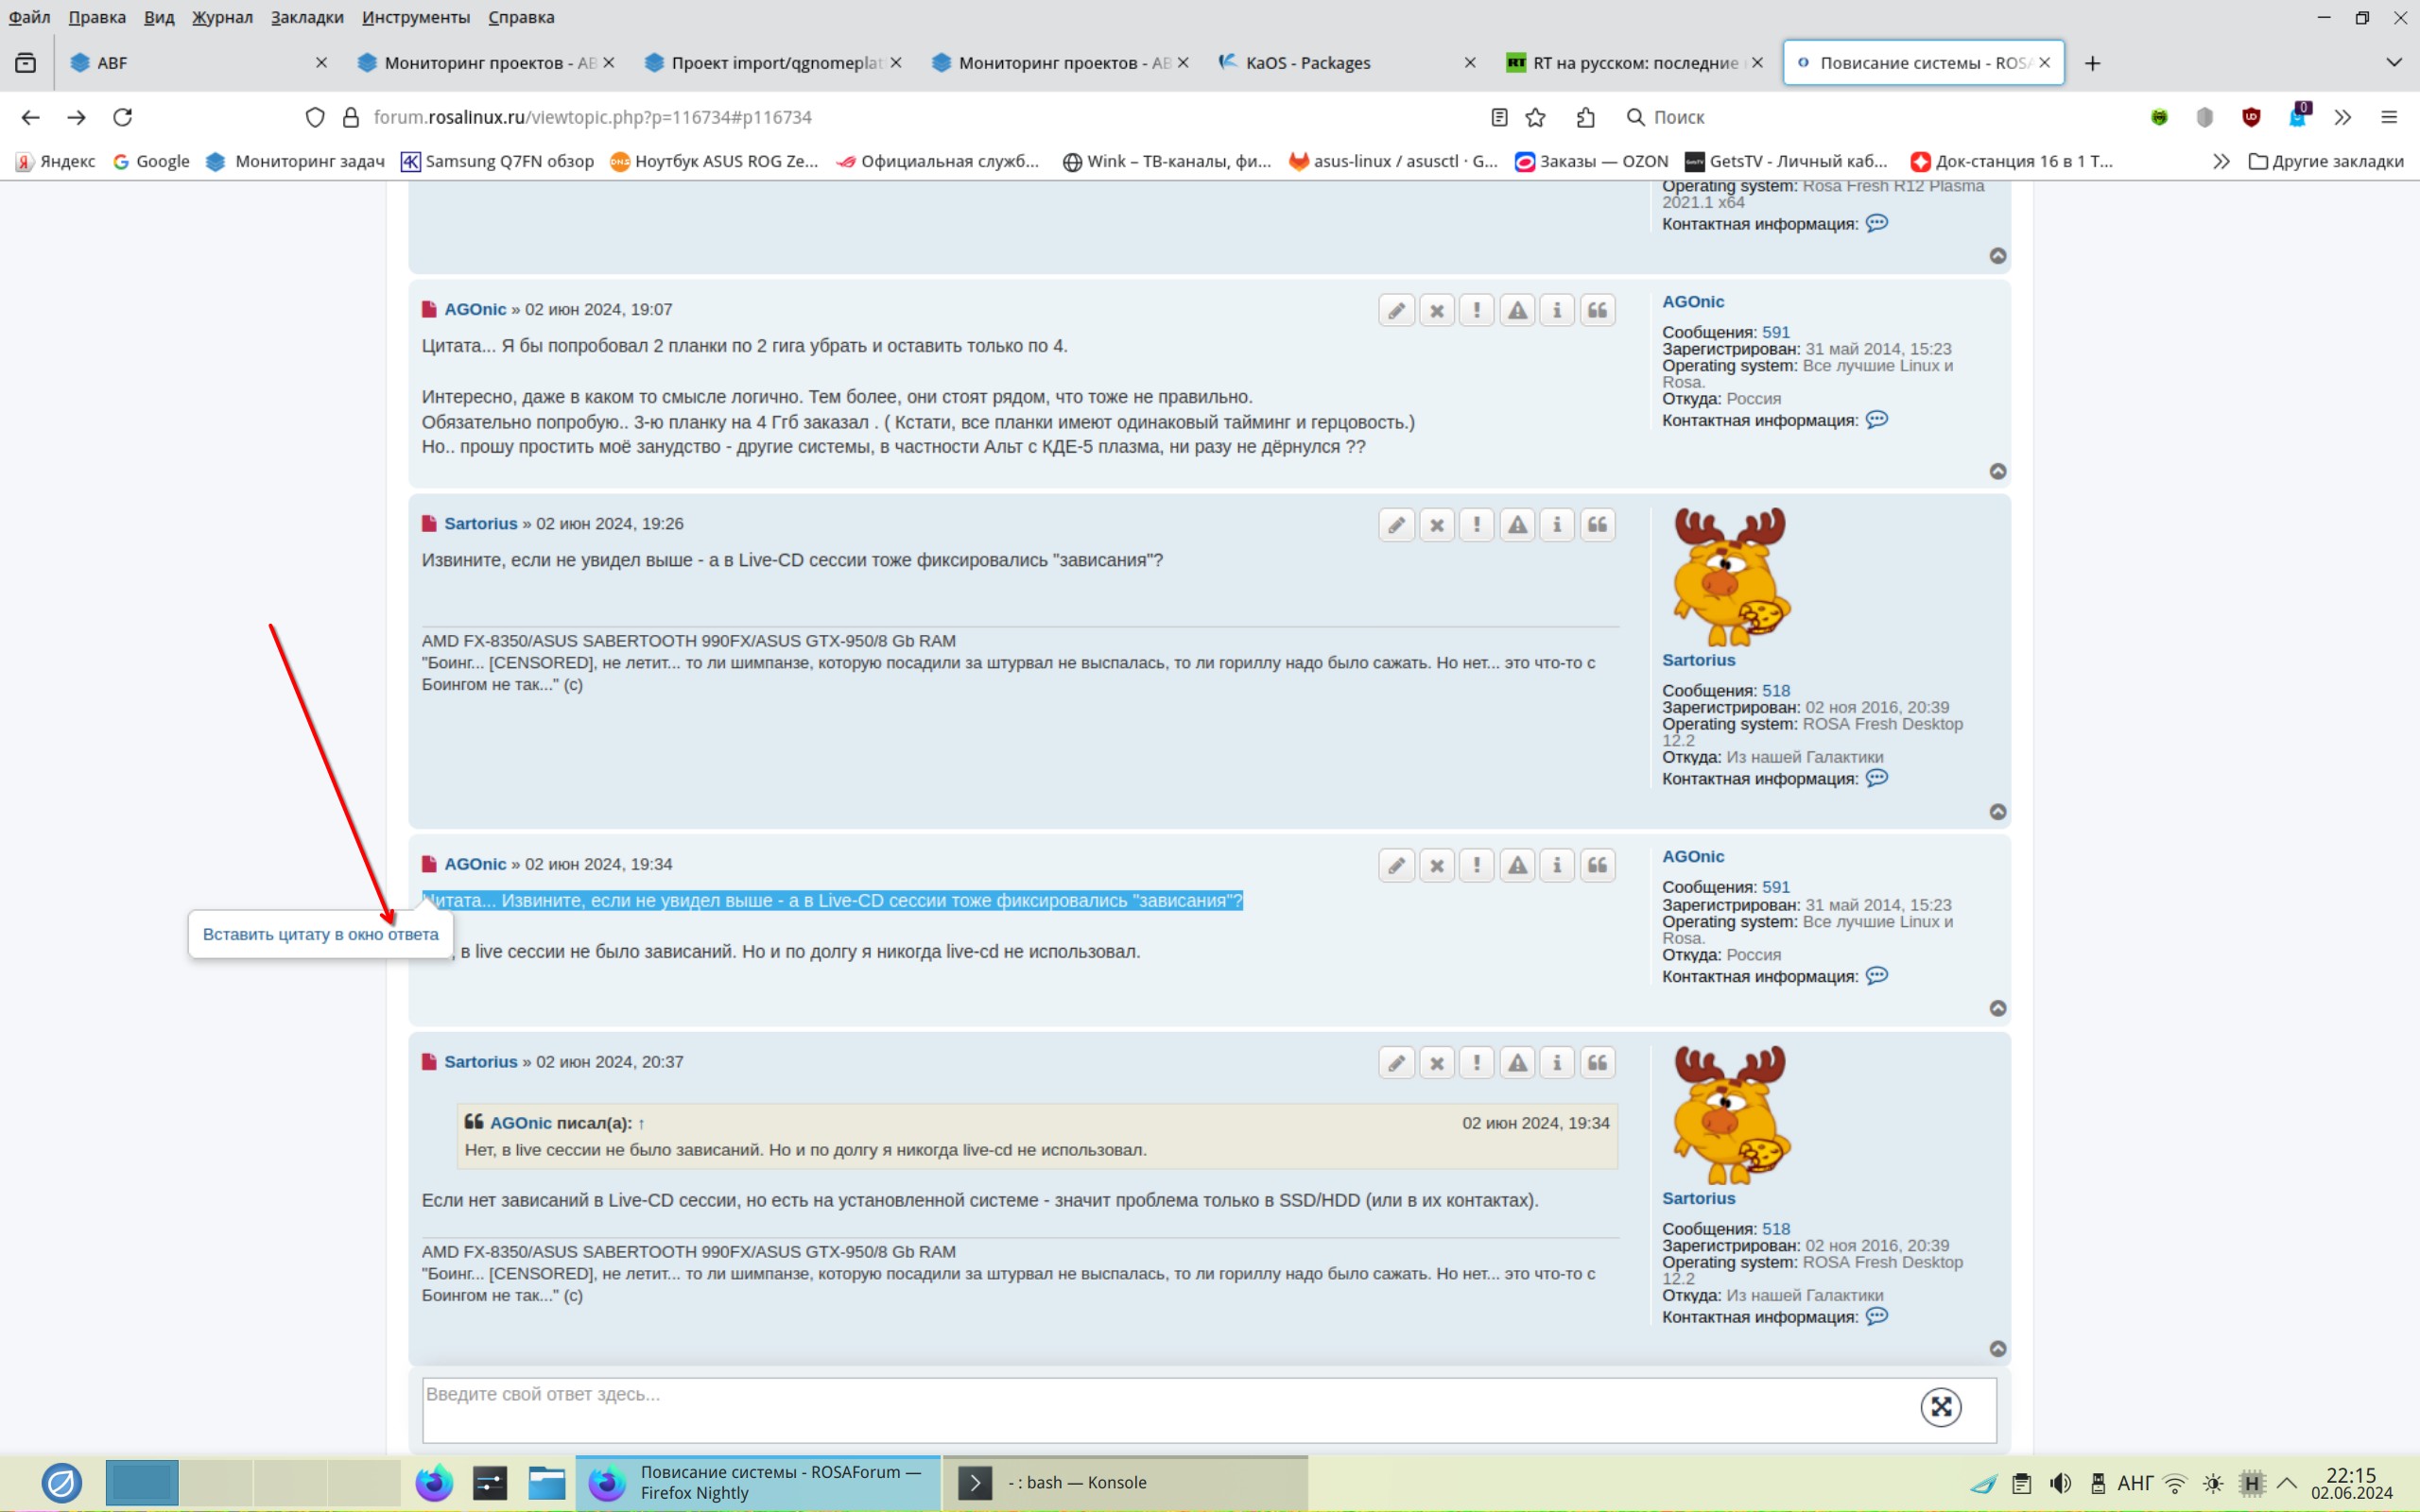Click scroll-to-top arrow under AGOnic 19:34 post
Image resolution: width=2420 pixels, height=1512 pixels.
[x=1997, y=1008]
